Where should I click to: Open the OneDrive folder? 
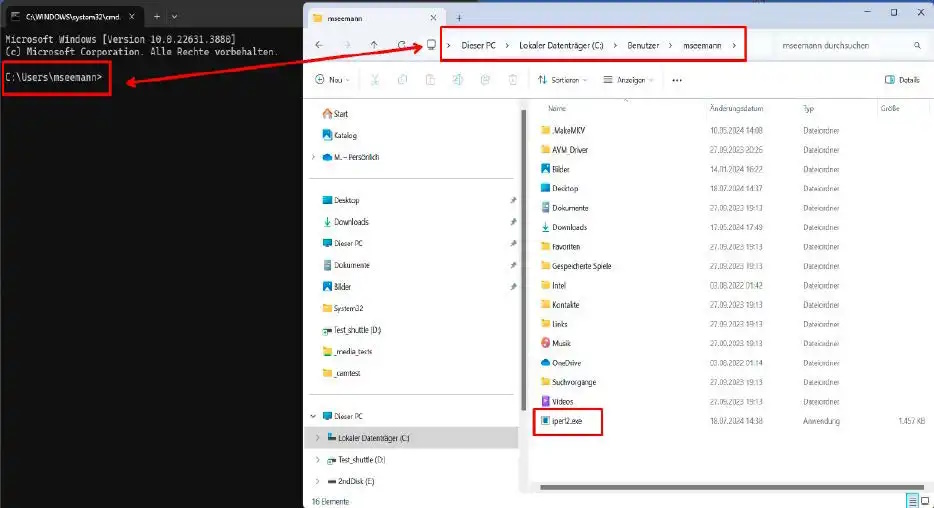(566, 362)
